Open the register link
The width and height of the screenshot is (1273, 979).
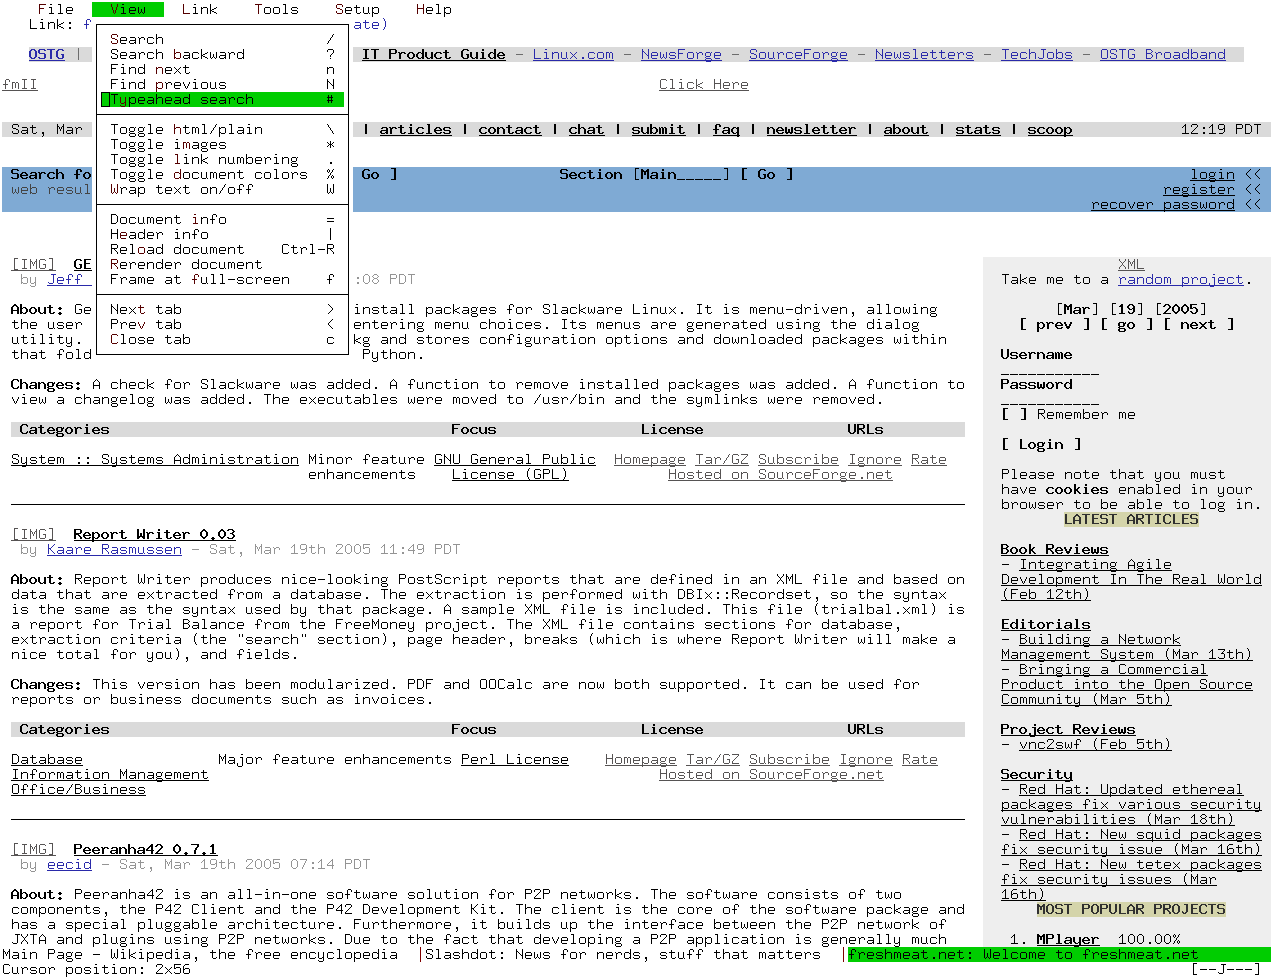pyautogui.click(x=1199, y=190)
